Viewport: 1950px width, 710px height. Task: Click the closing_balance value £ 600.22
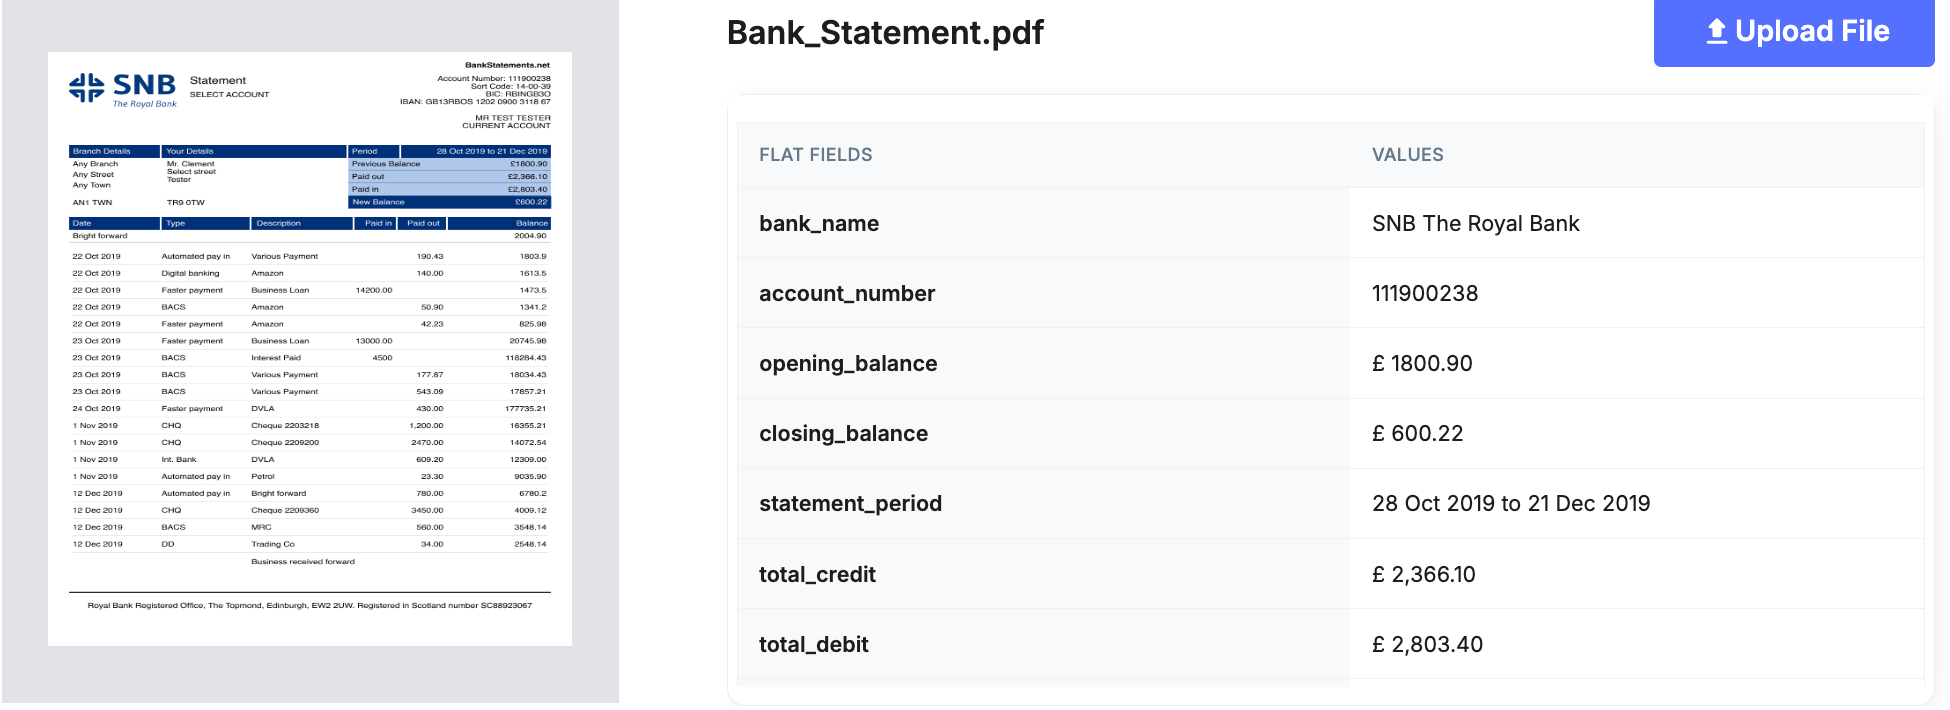coord(1417,433)
